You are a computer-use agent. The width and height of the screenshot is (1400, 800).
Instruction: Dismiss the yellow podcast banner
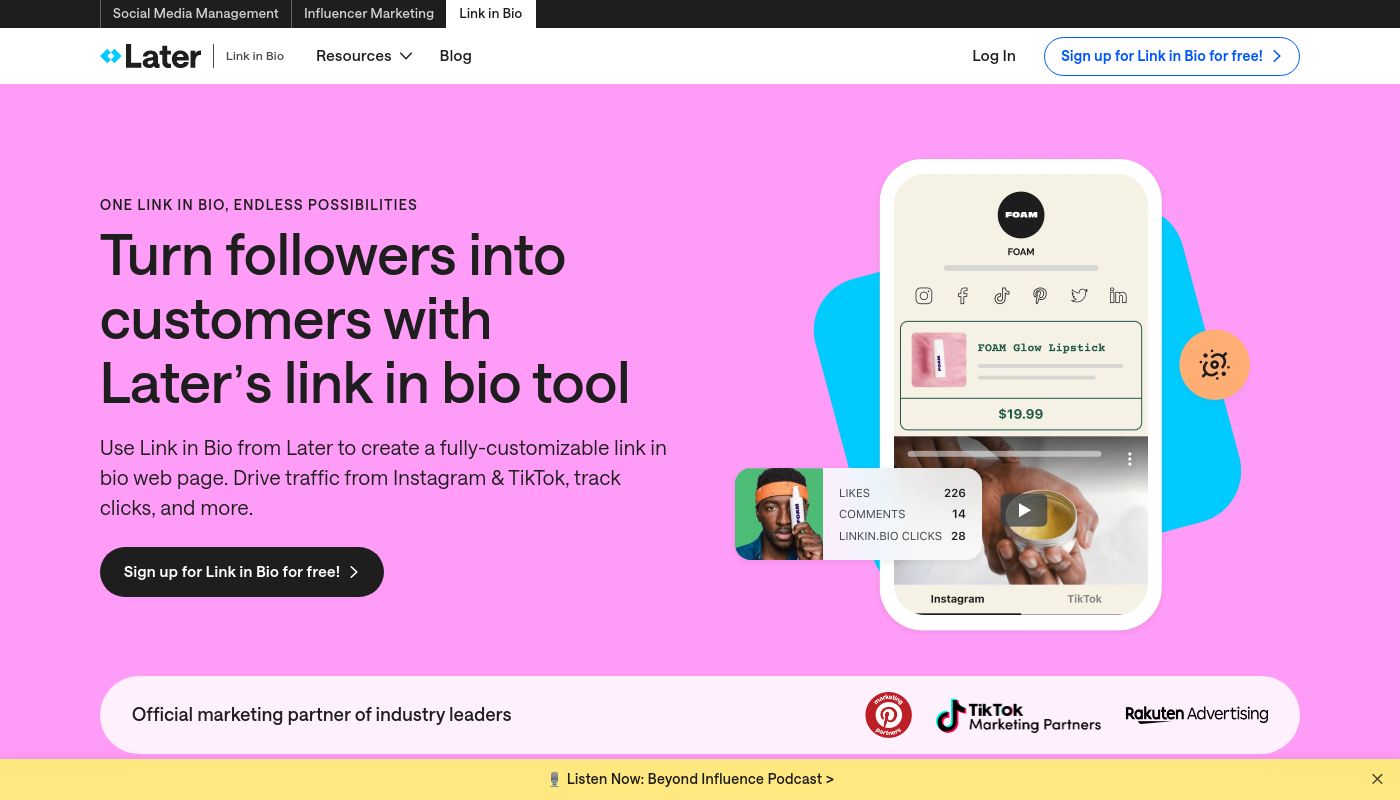coord(1377,779)
